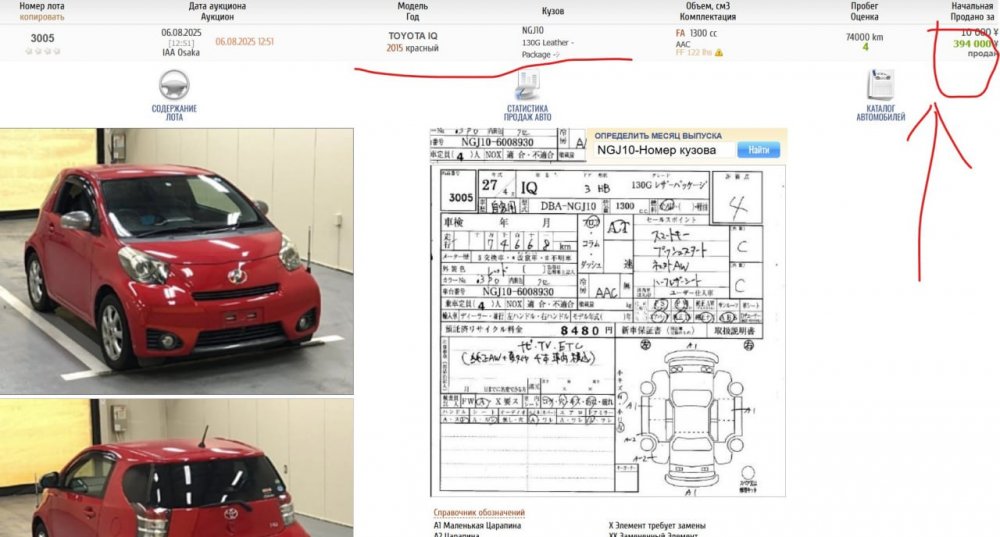Click the СТАТИСТИКА ПРОДАЖ АВТО label text
The image size is (1000, 537).
tap(527, 112)
